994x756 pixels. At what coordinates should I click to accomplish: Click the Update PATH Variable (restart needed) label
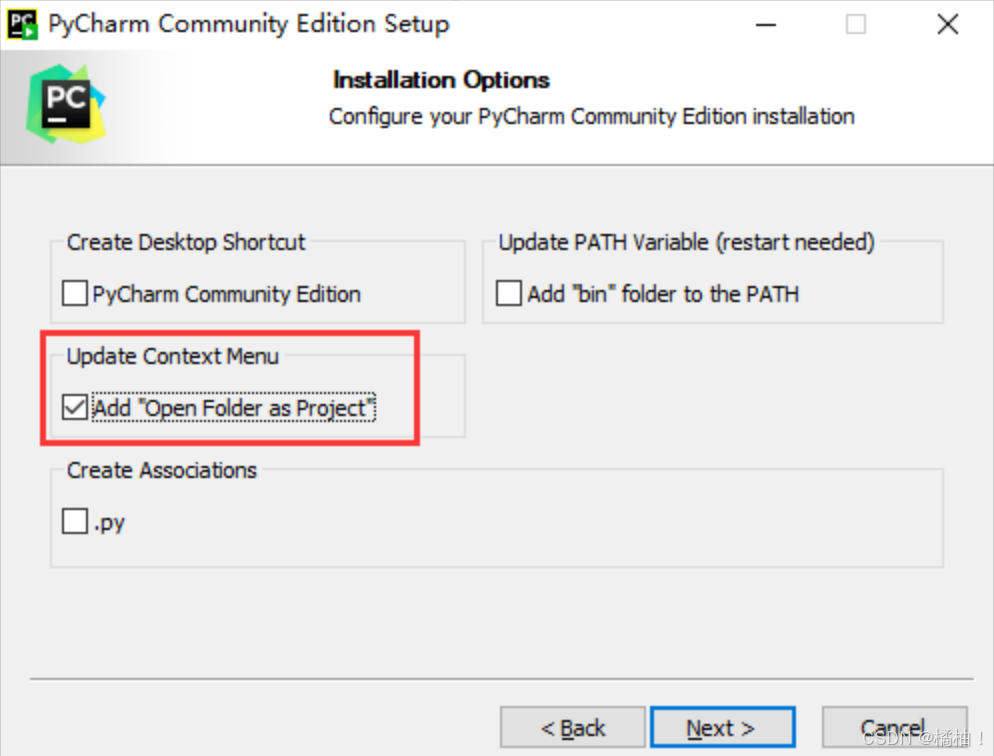[687, 242]
